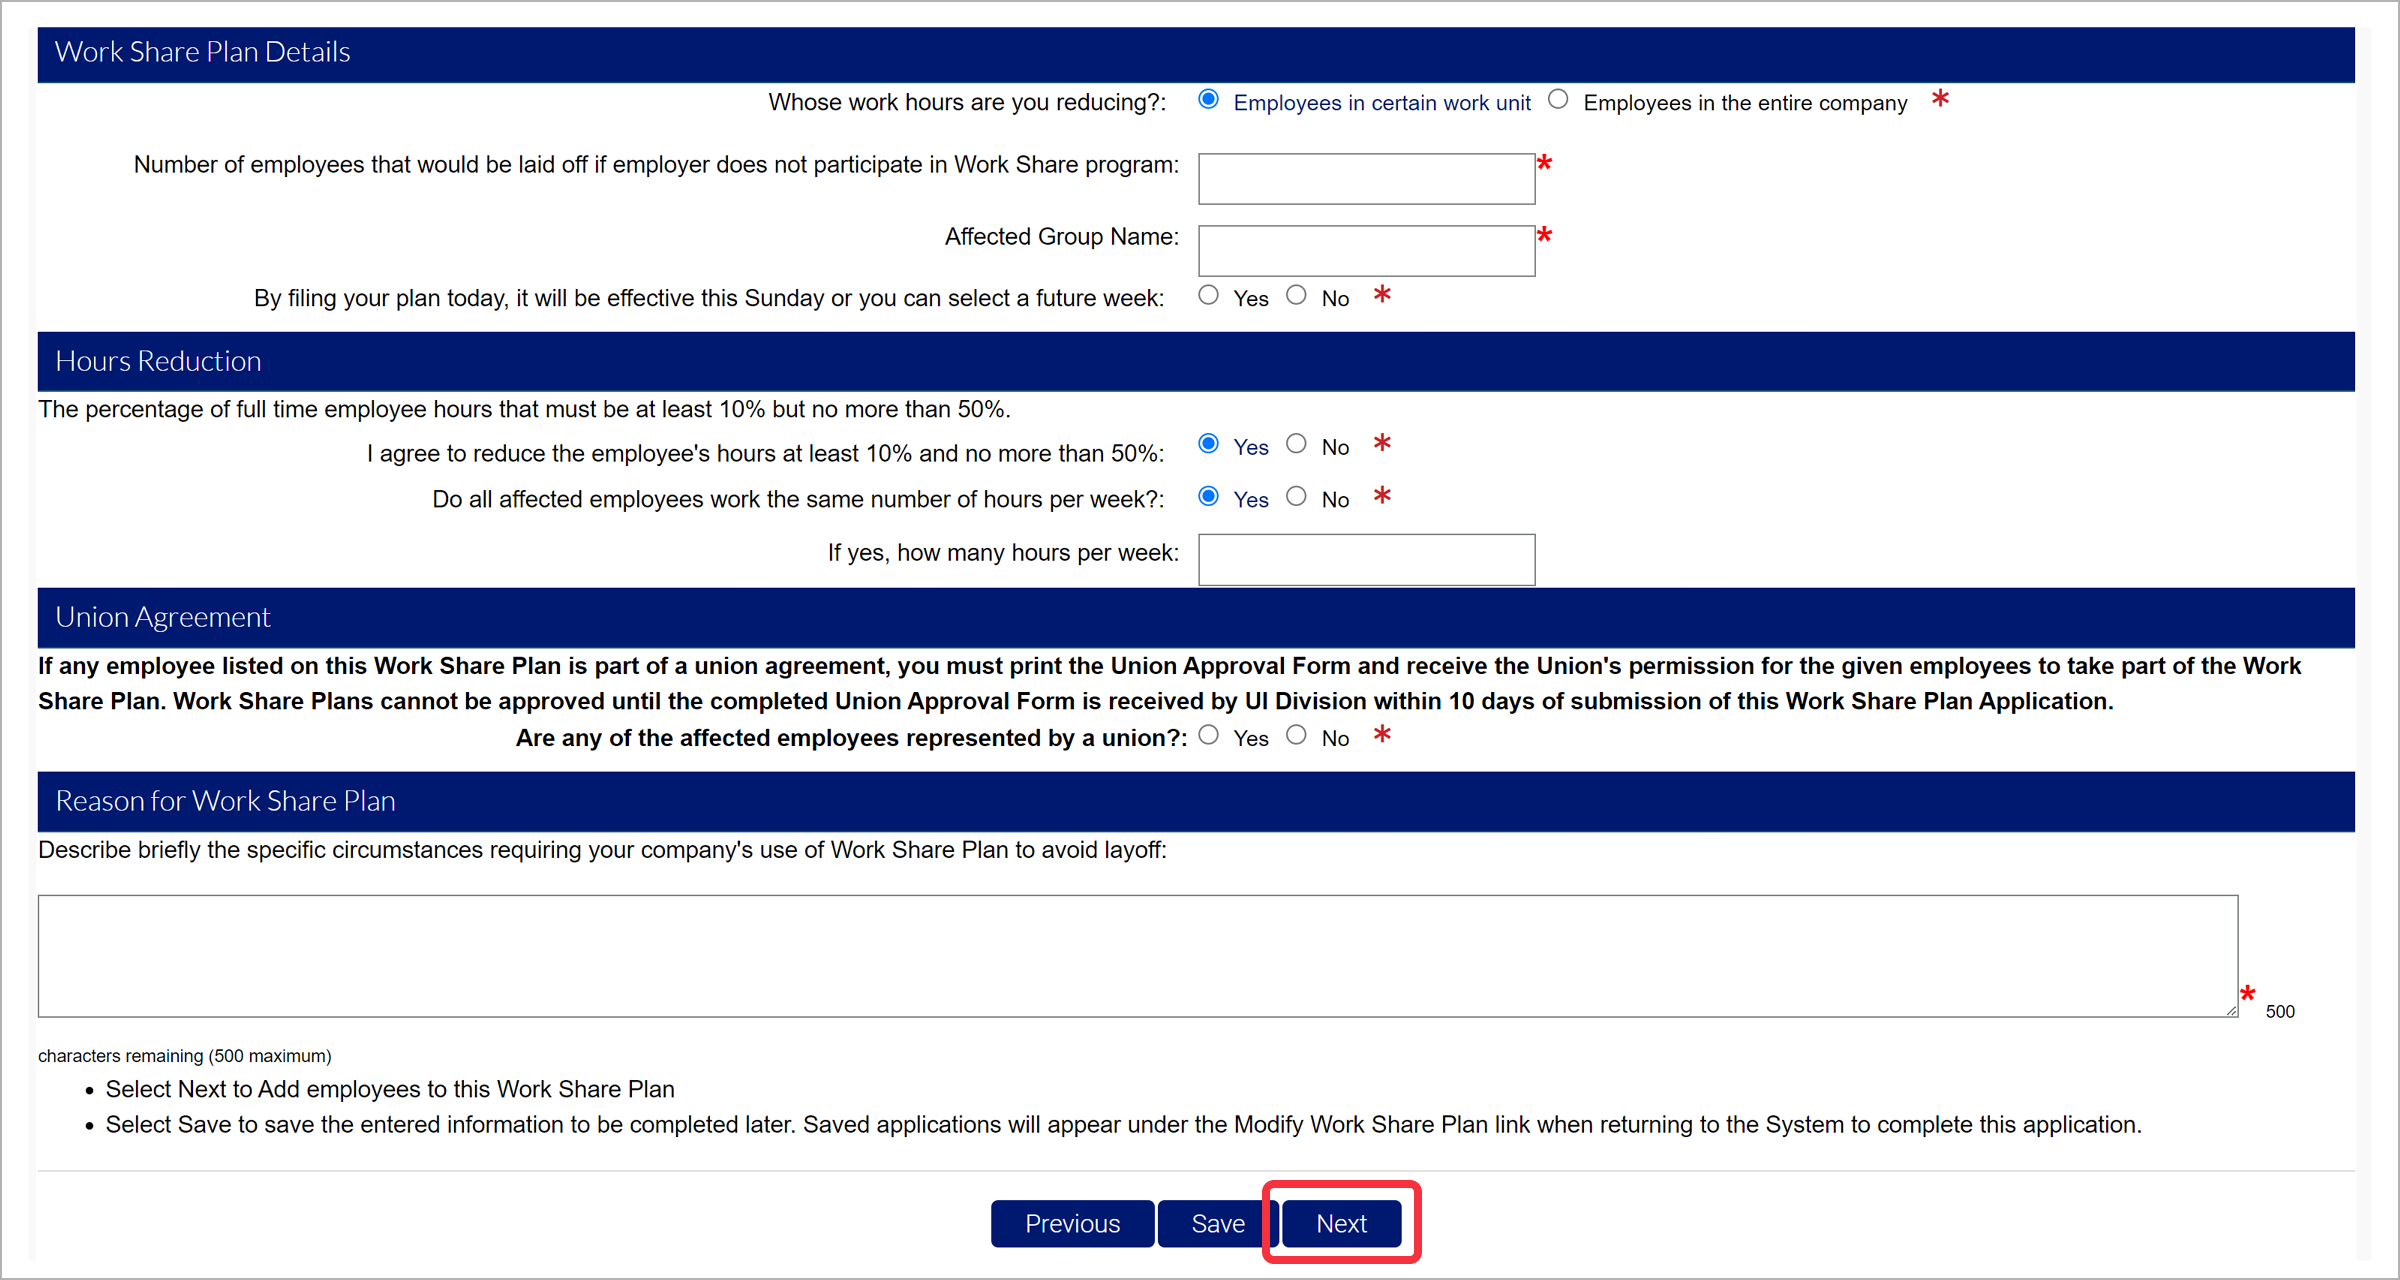The image size is (2400, 1280).
Task: Pick No for same hours per week
Action: 1296,496
